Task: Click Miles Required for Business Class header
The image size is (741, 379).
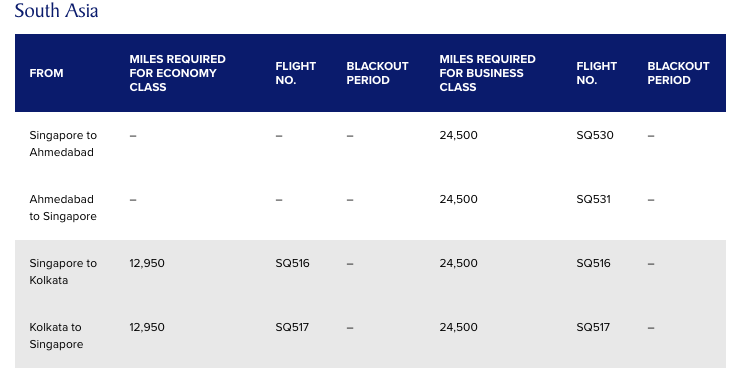Action: 487,73
